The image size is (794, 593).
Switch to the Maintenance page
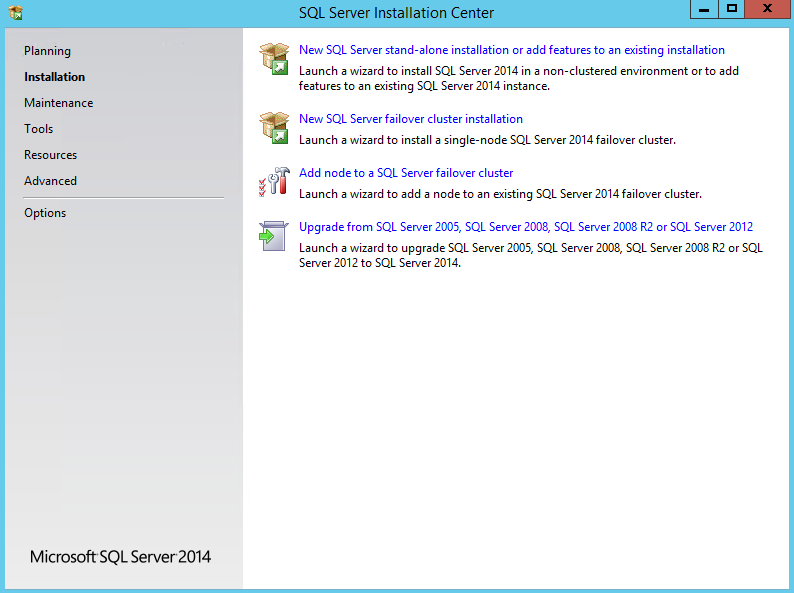coord(59,103)
